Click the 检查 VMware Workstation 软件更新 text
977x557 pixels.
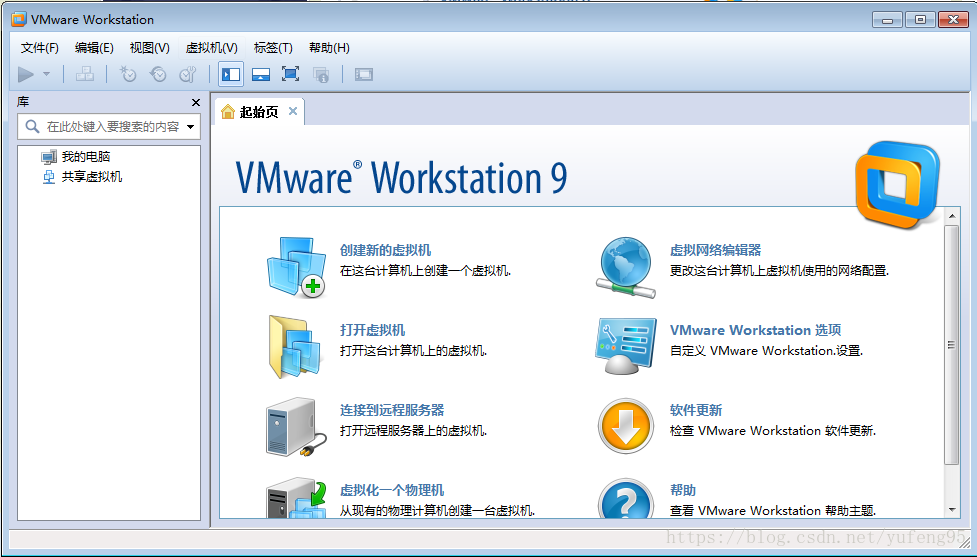[x=773, y=431]
